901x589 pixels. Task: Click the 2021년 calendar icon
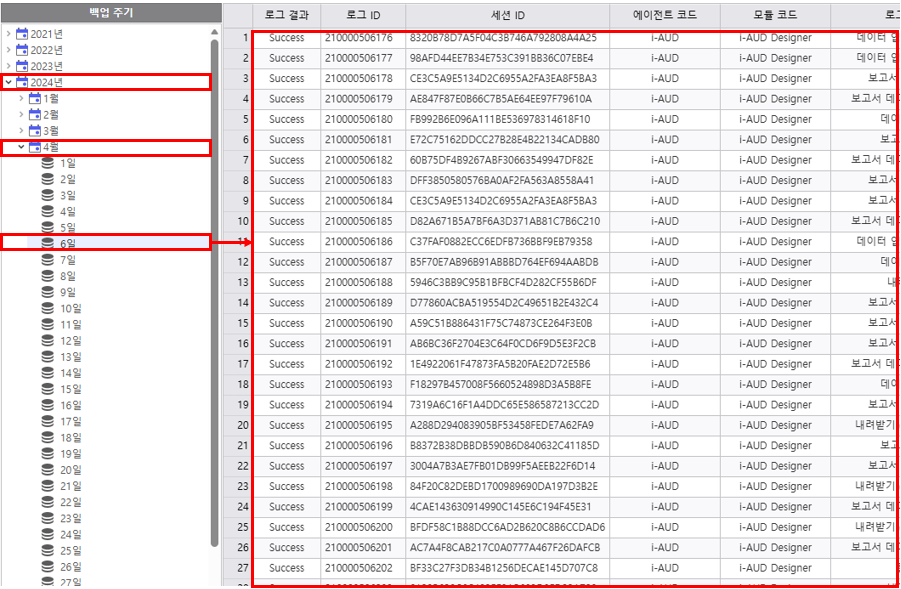pos(22,34)
